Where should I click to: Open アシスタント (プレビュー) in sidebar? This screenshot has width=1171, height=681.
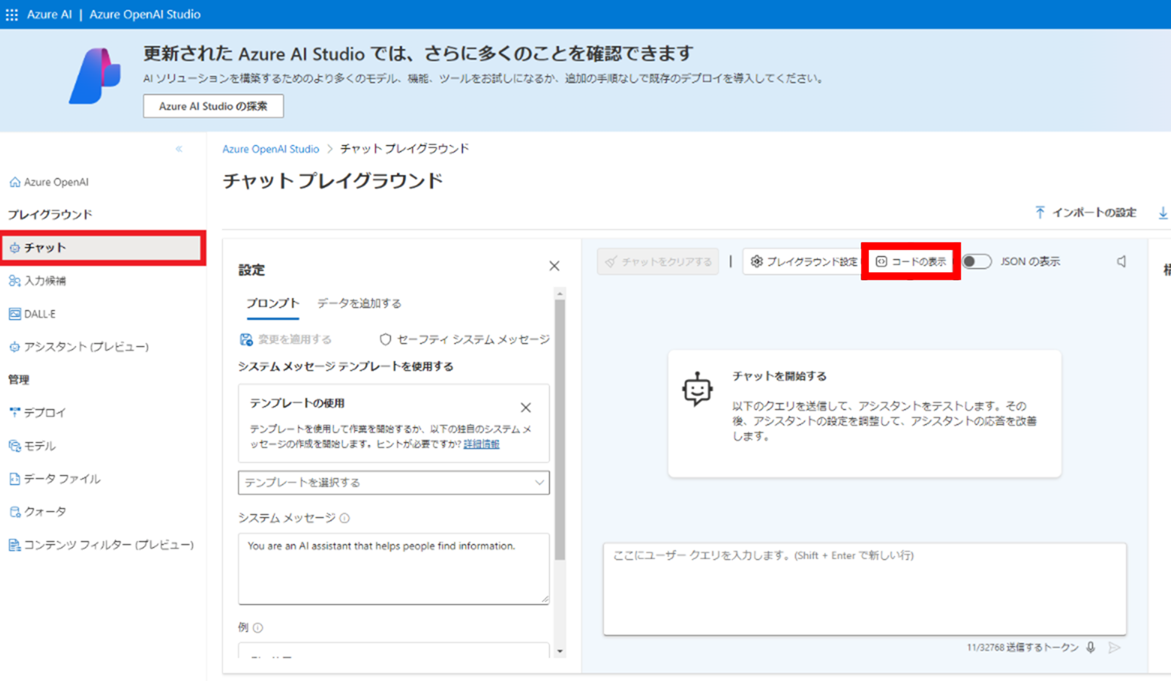tap(78, 346)
